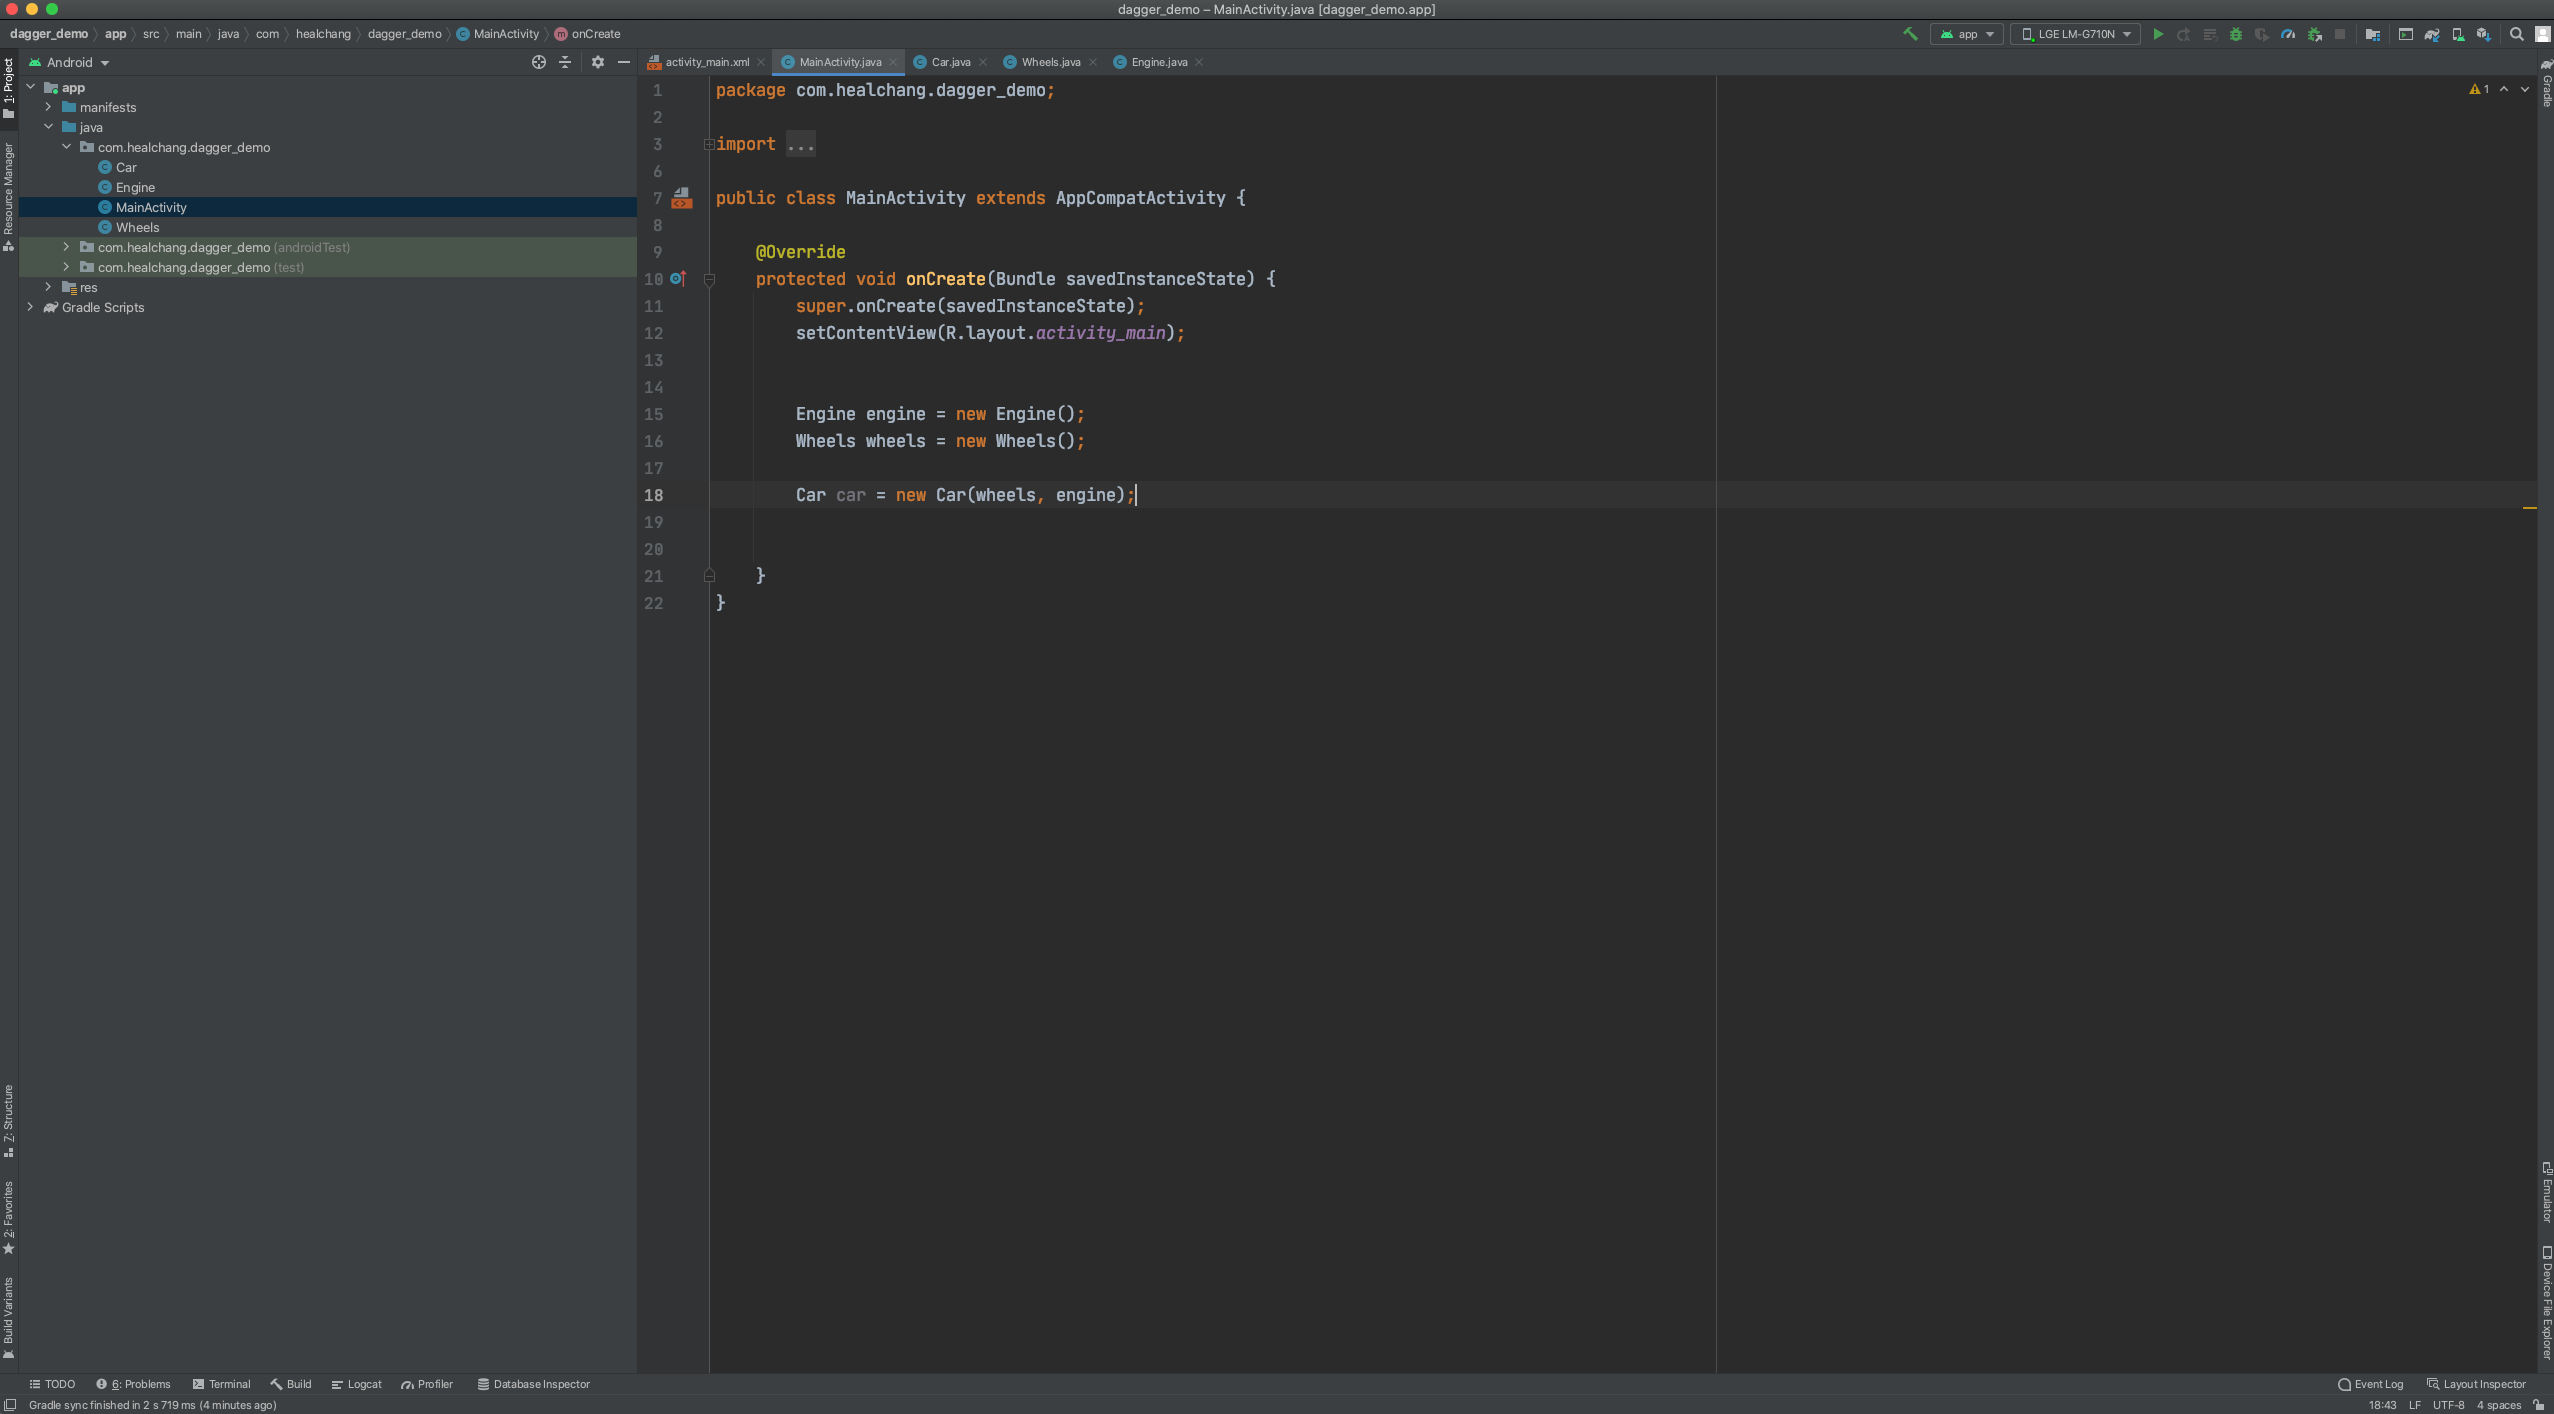Click the Debug app bug icon
The image size is (2554, 1414).
pyautogui.click(x=2236, y=34)
